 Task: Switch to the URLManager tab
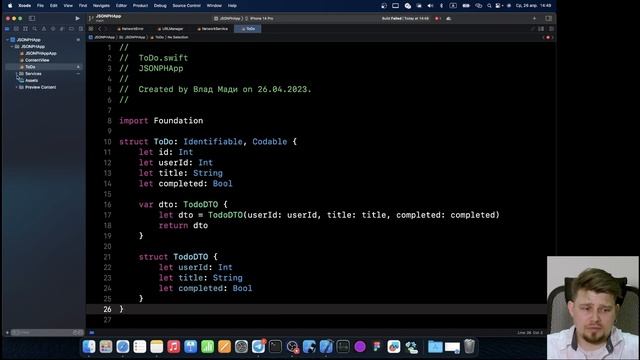(x=171, y=29)
